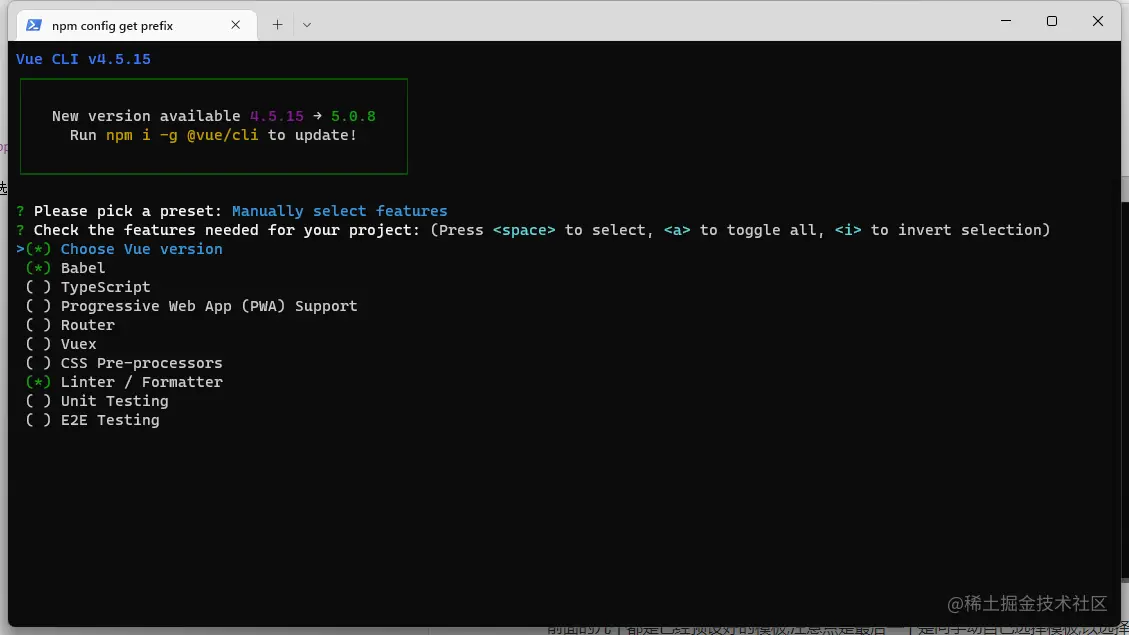Click the '<i>' invert selection key hint
1129x635 pixels.
[848, 230]
